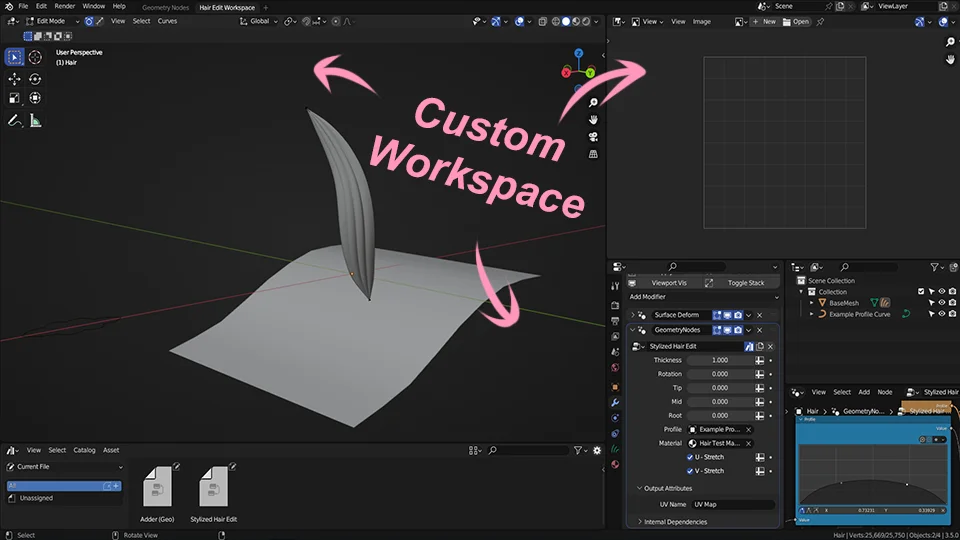Click the Toggle Stack button

[x=745, y=283]
